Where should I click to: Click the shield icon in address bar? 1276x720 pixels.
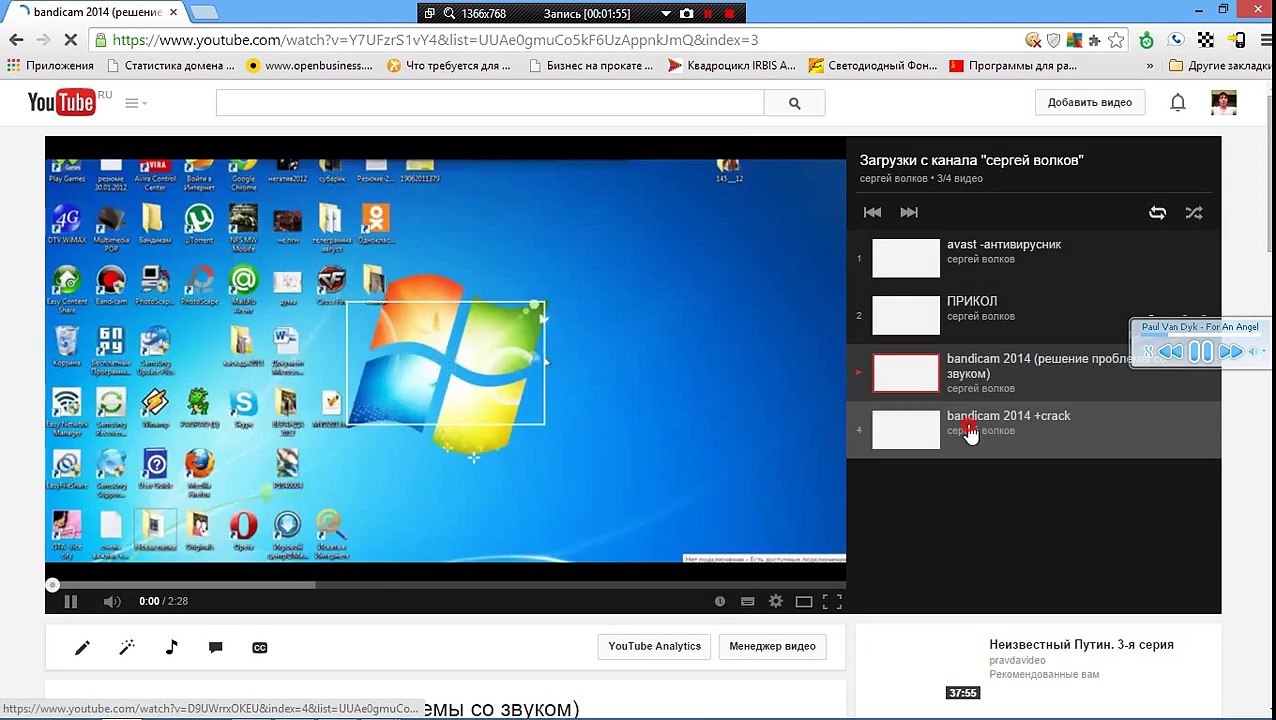click(x=1053, y=40)
